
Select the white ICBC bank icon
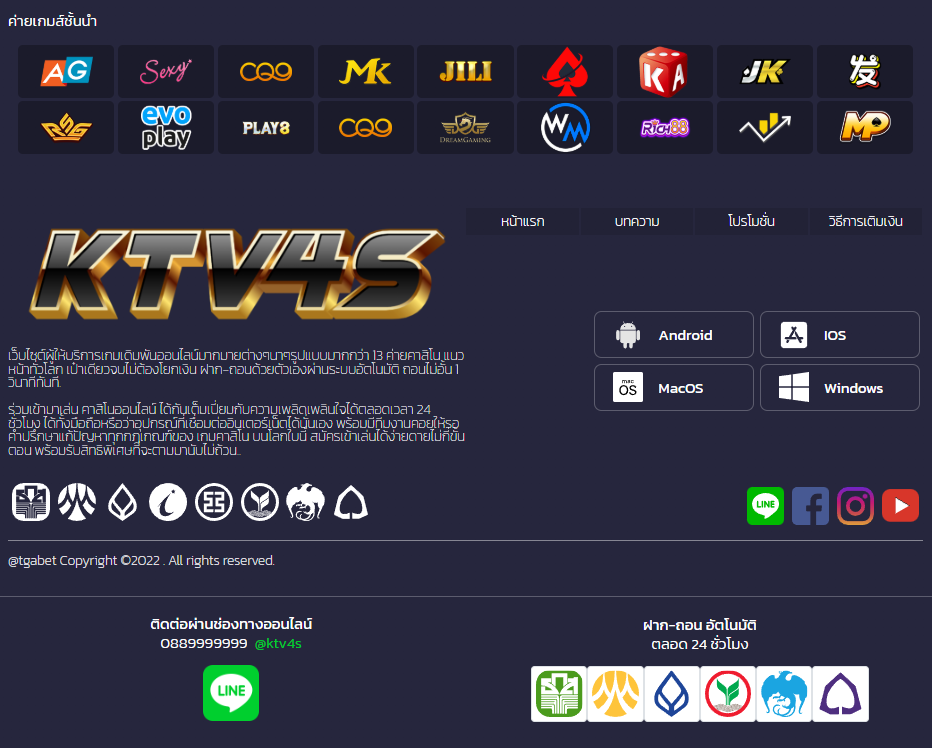pos(214,502)
